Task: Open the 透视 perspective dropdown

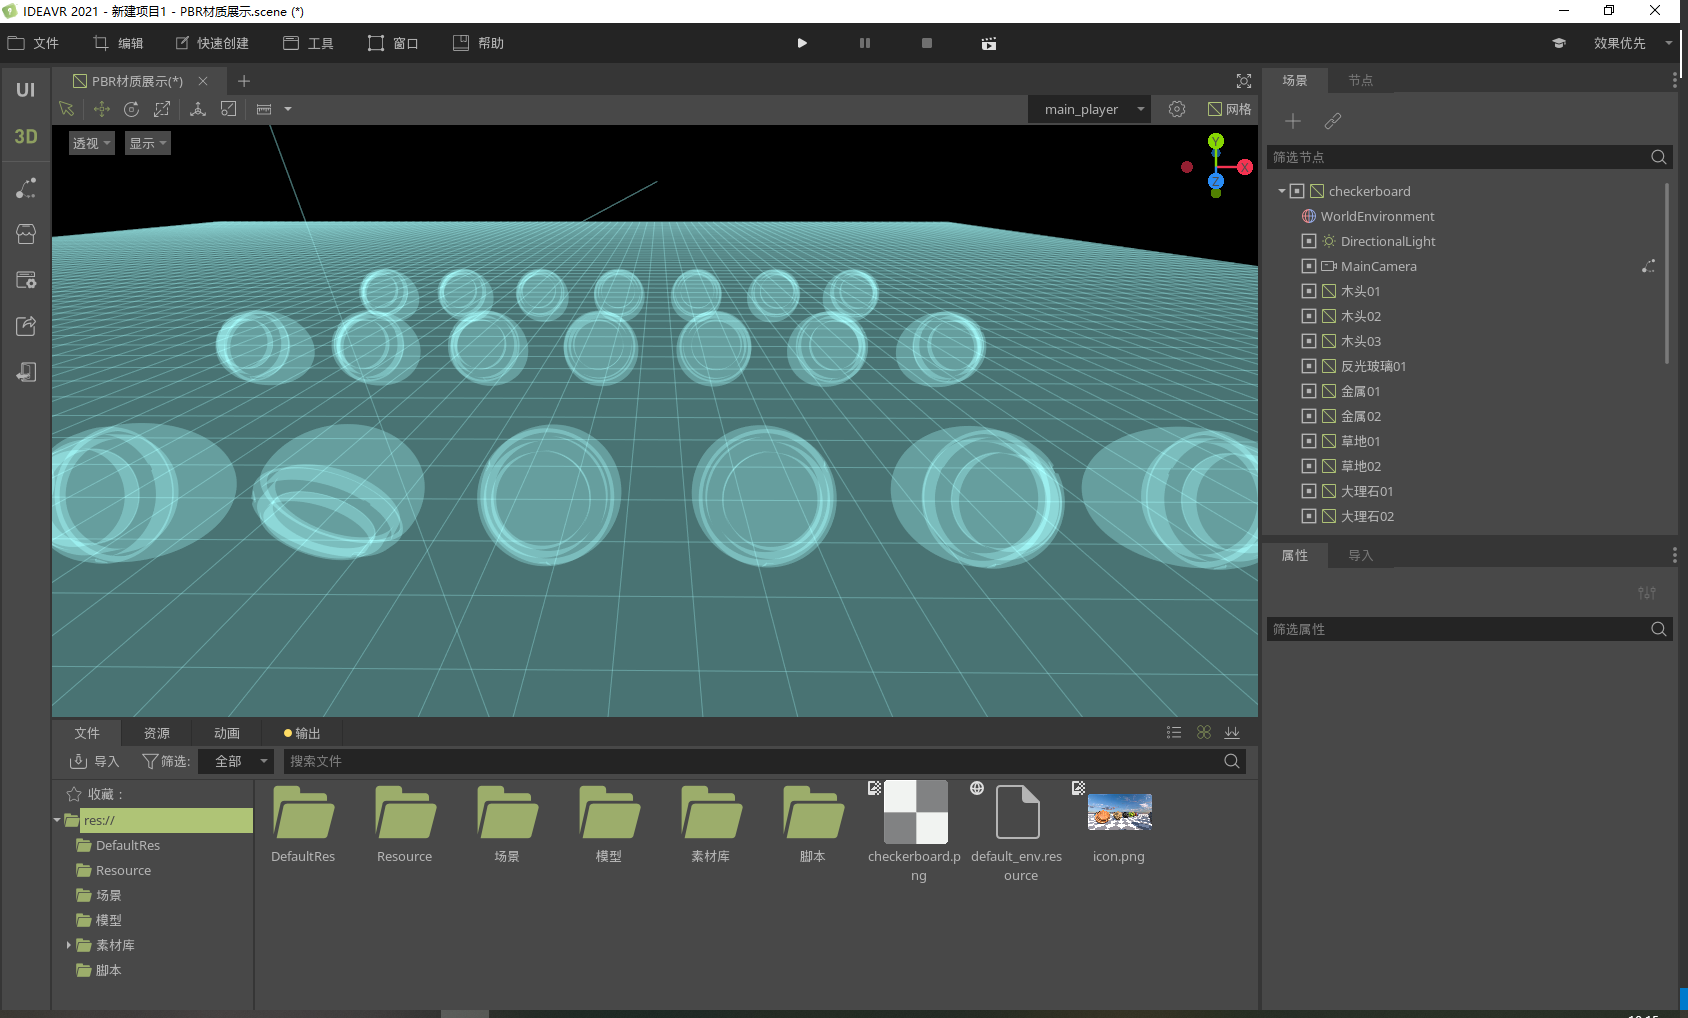Action: pyautogui.click(x=91, y=143)
